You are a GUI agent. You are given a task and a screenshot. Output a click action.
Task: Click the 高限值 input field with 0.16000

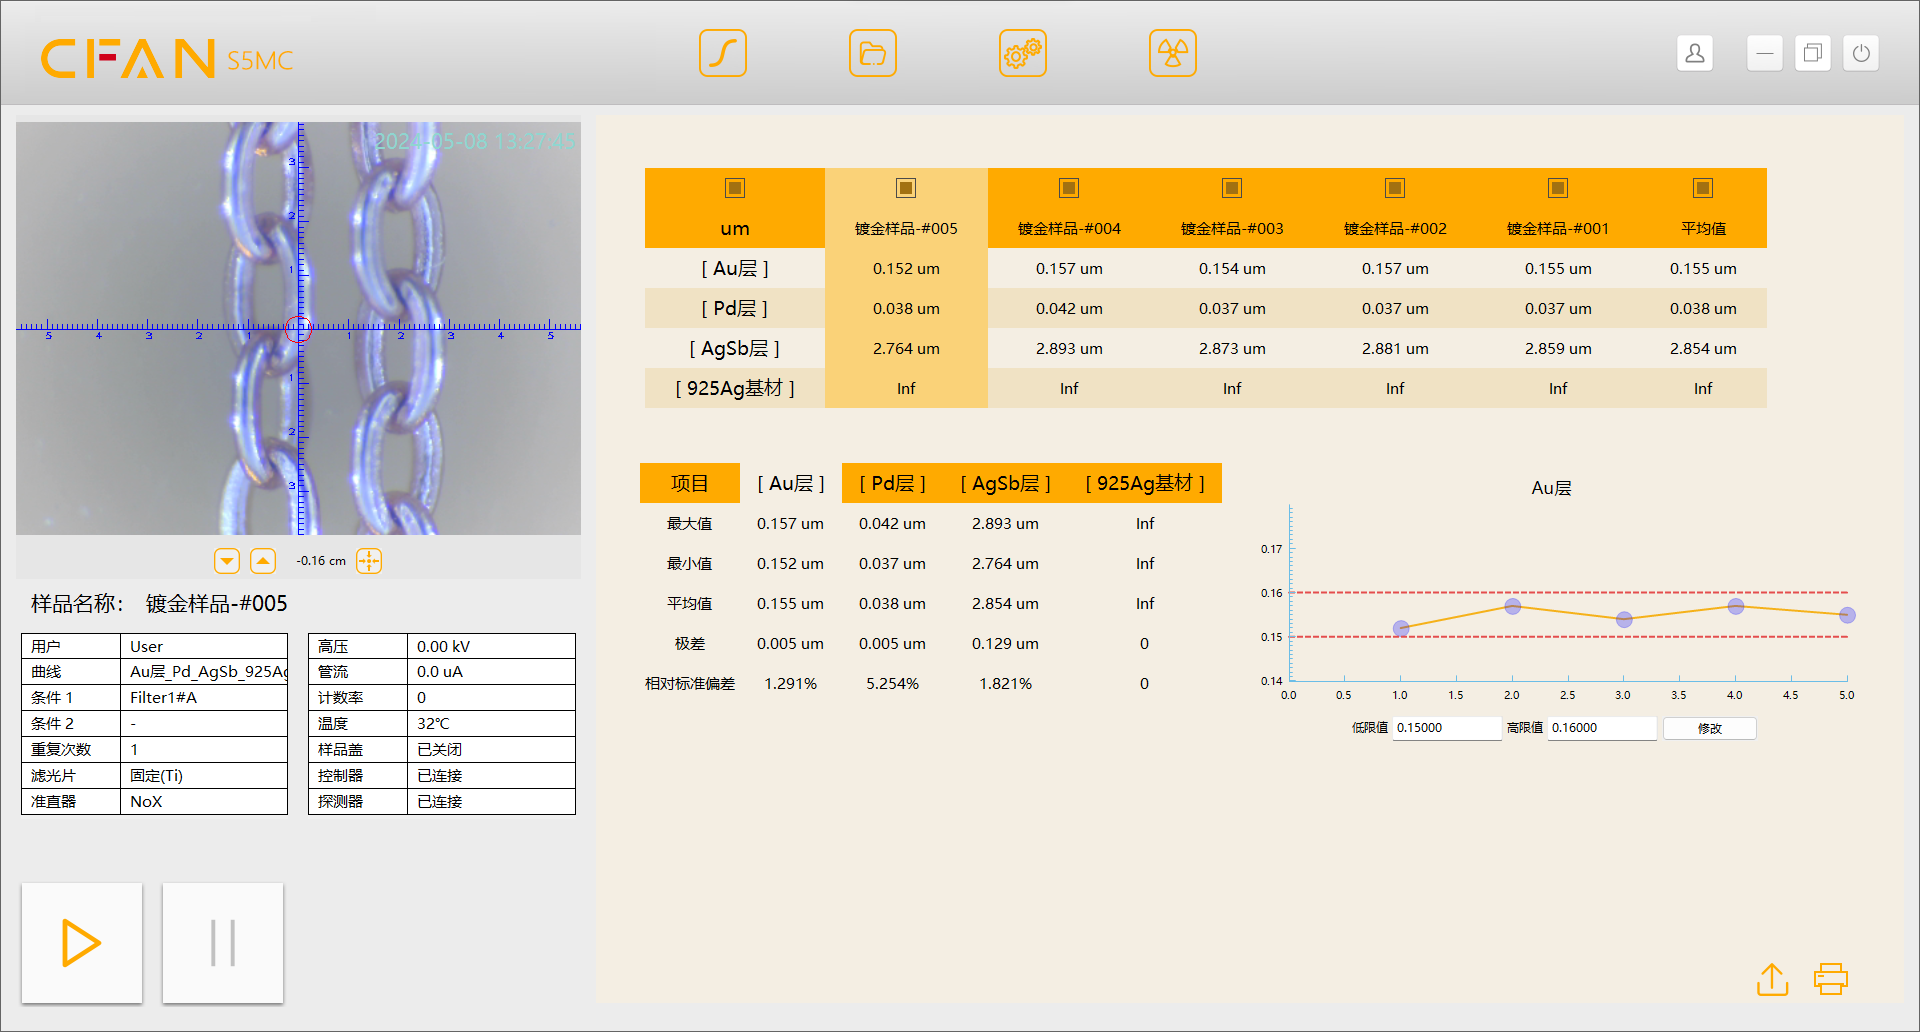pyautogui.click(x=1602, y=728)
